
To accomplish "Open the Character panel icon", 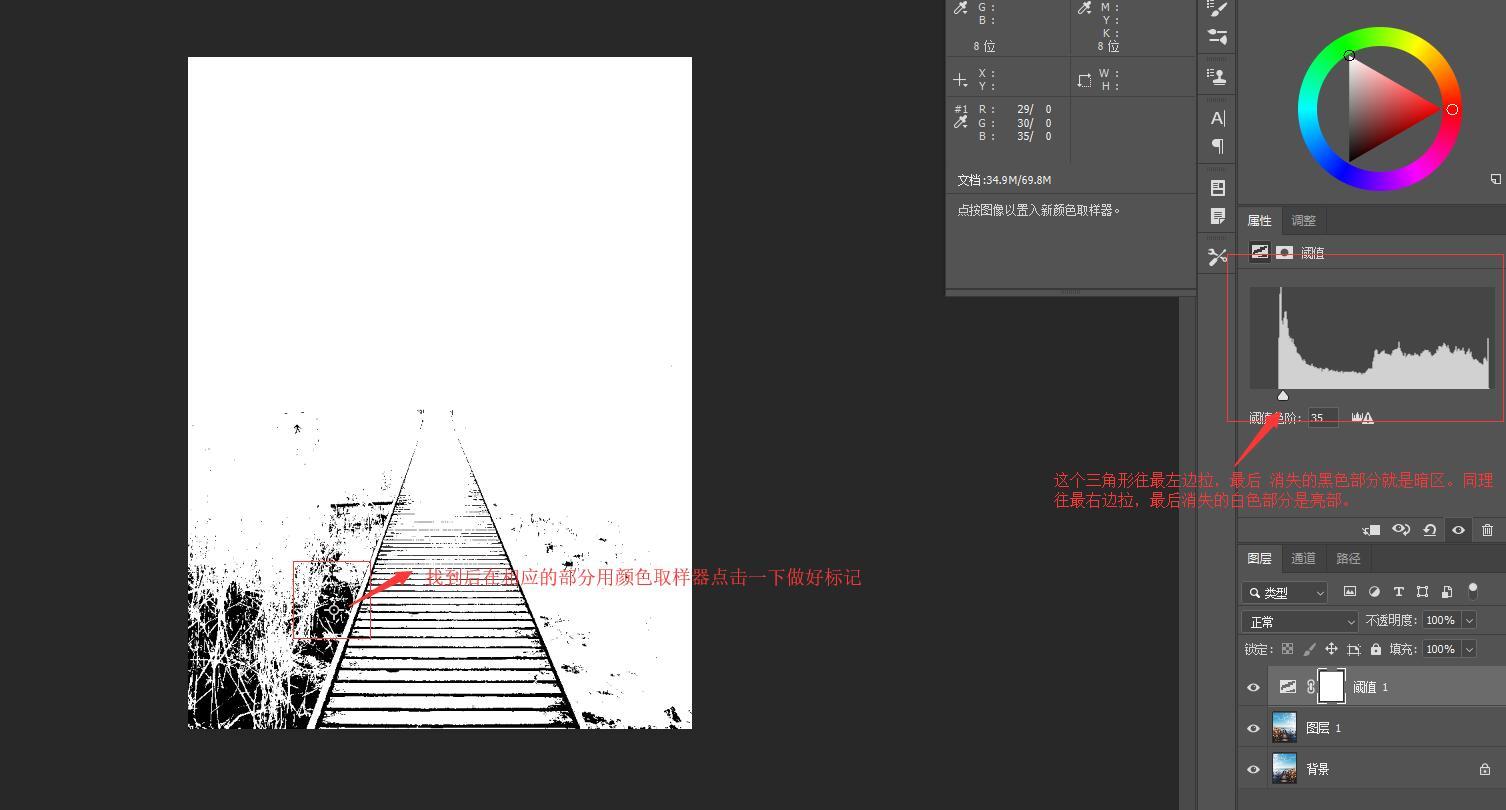I will [x=1218, y=118].
